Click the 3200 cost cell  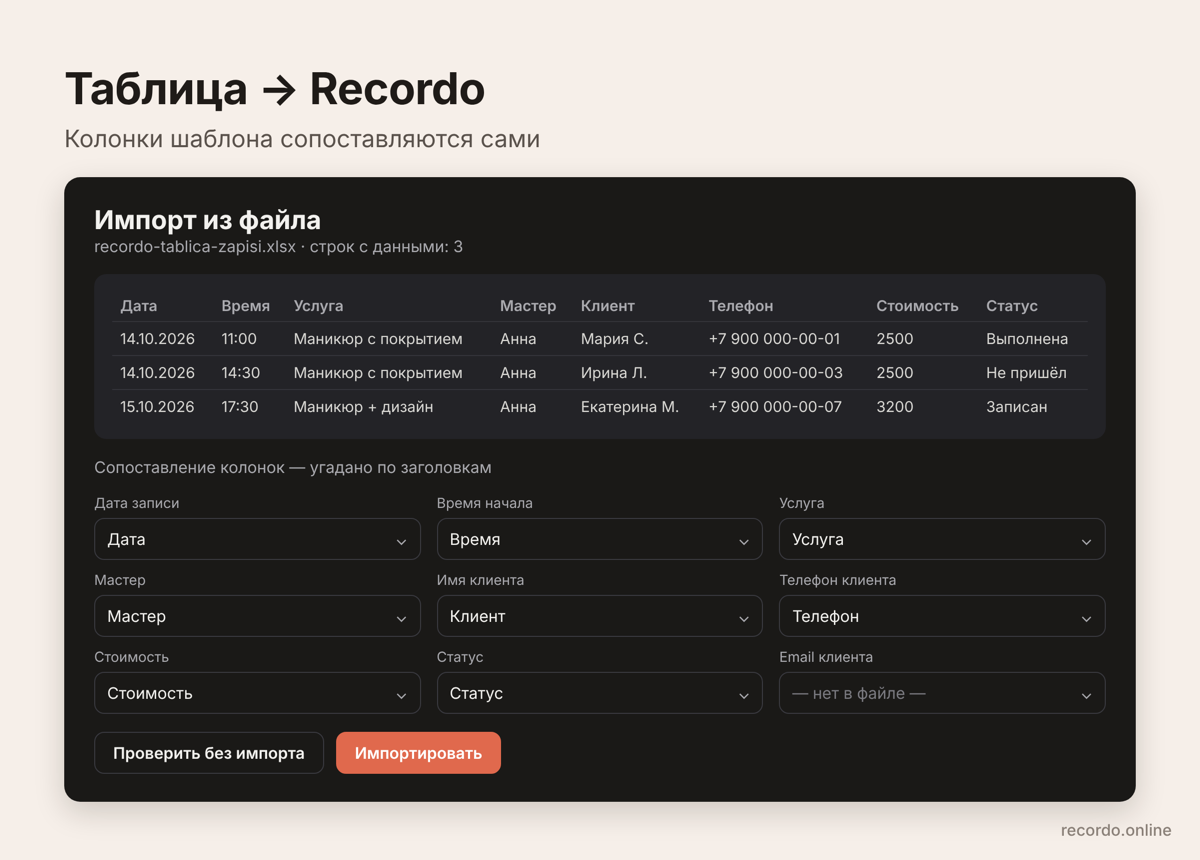(895, 407)
